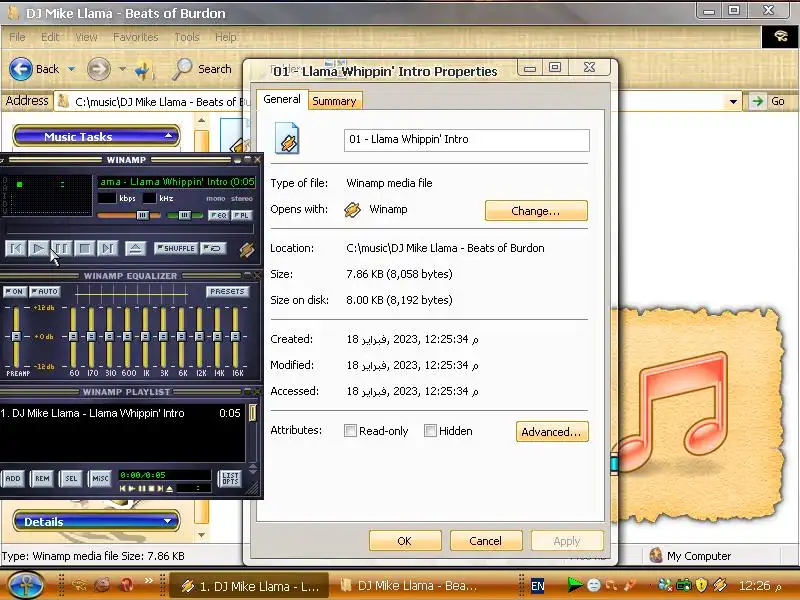Switch to the Summary tab
The height and width of the screenshot is (600, 800).
334,101
